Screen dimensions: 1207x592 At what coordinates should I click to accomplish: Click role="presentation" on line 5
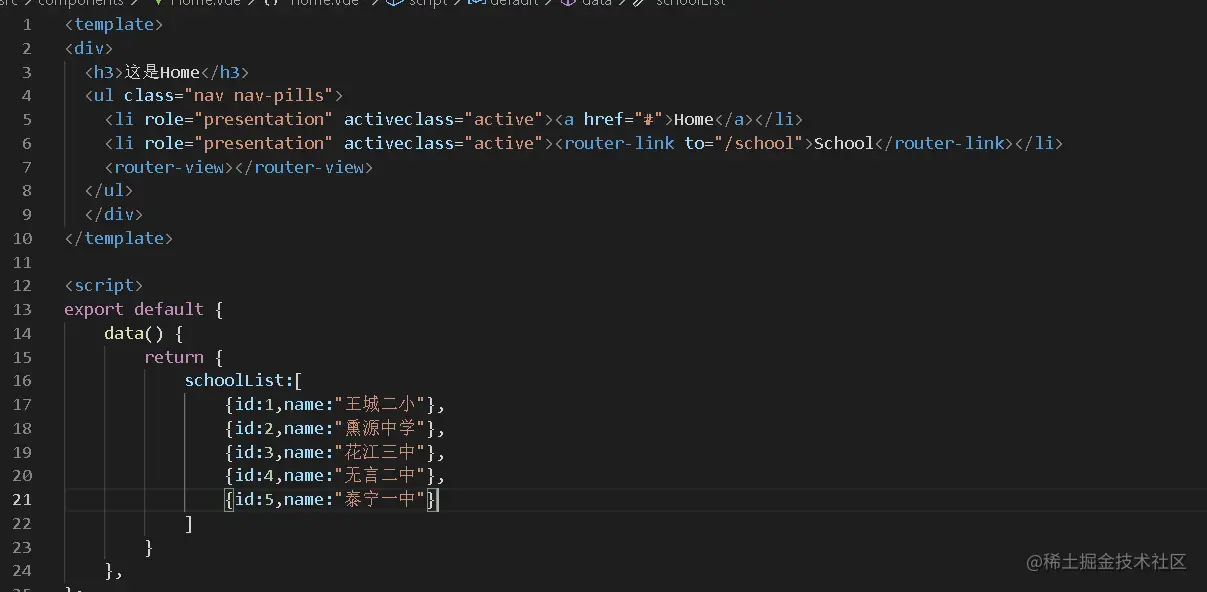coord(239,119)
